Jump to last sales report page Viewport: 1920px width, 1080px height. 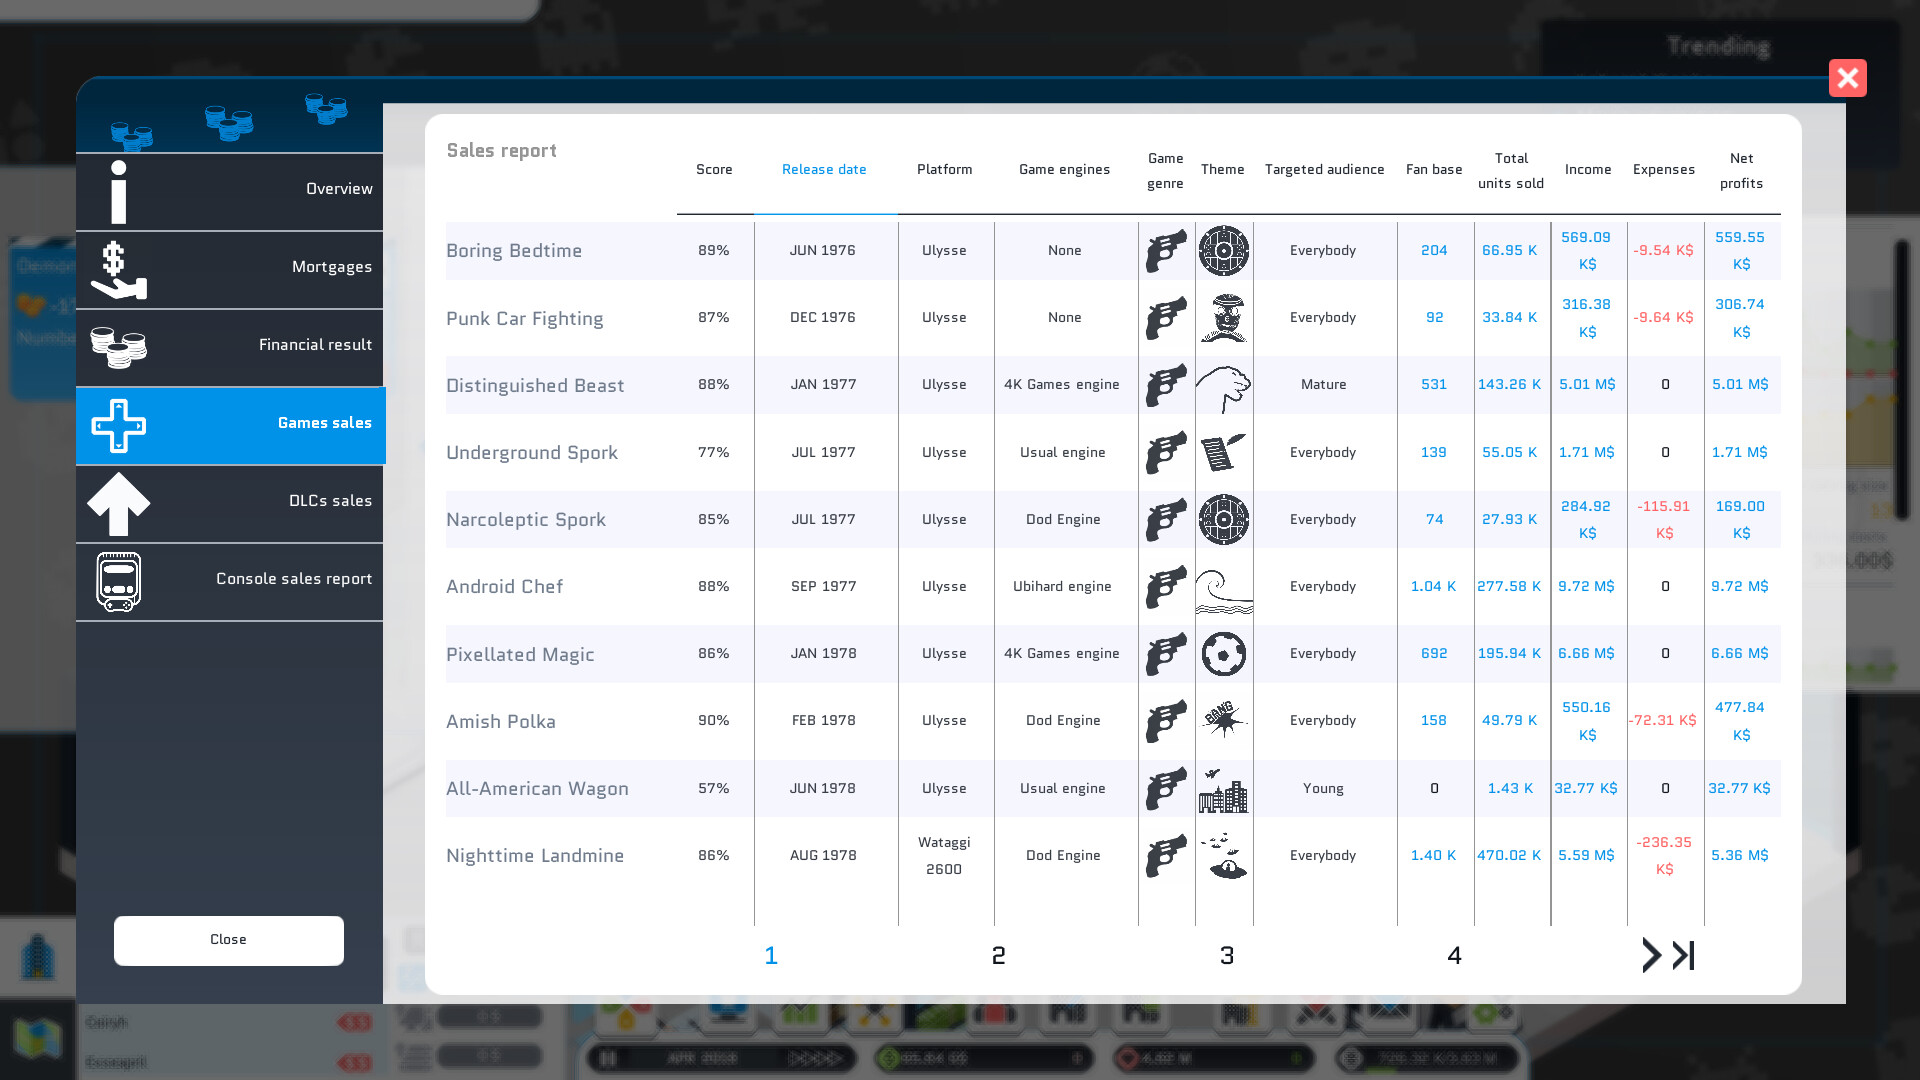tap(1684, 955)
